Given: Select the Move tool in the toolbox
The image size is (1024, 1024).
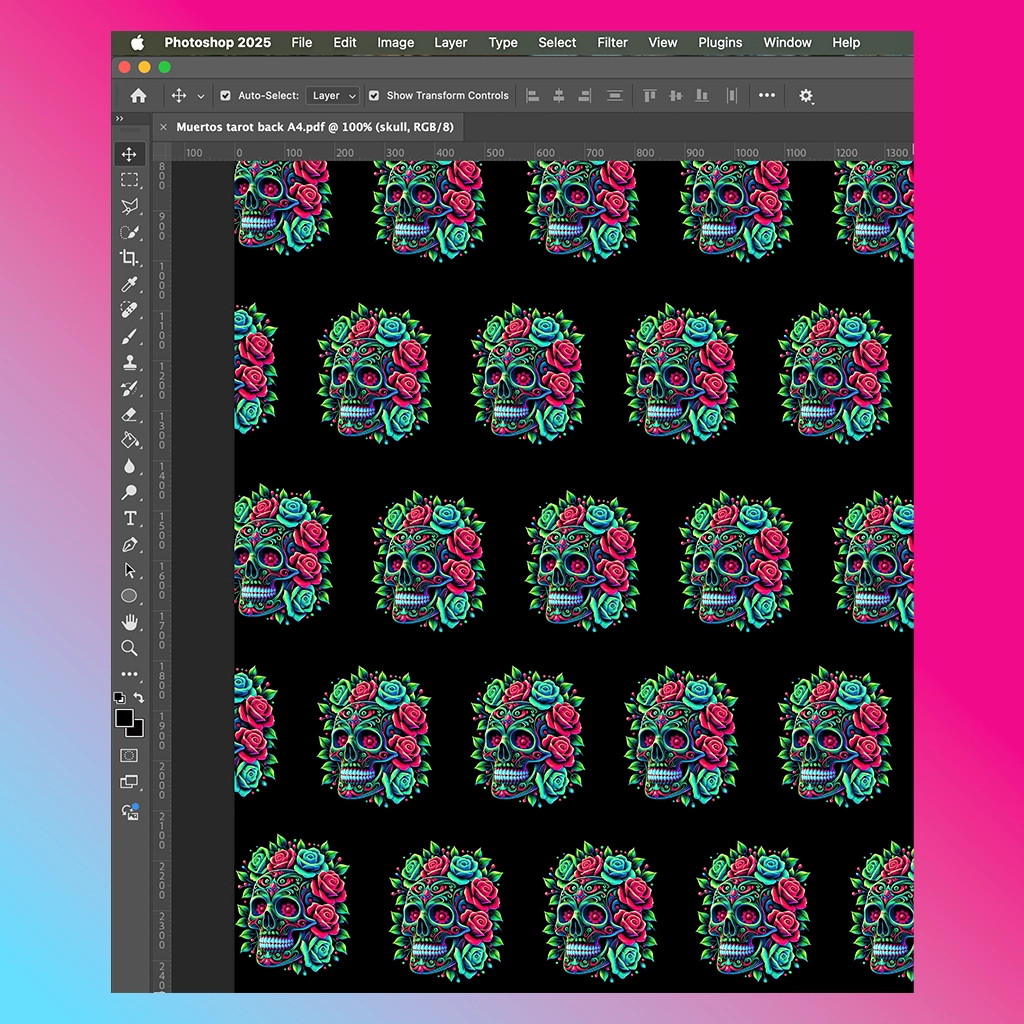Looking at the screenshot, I should 129,154.
